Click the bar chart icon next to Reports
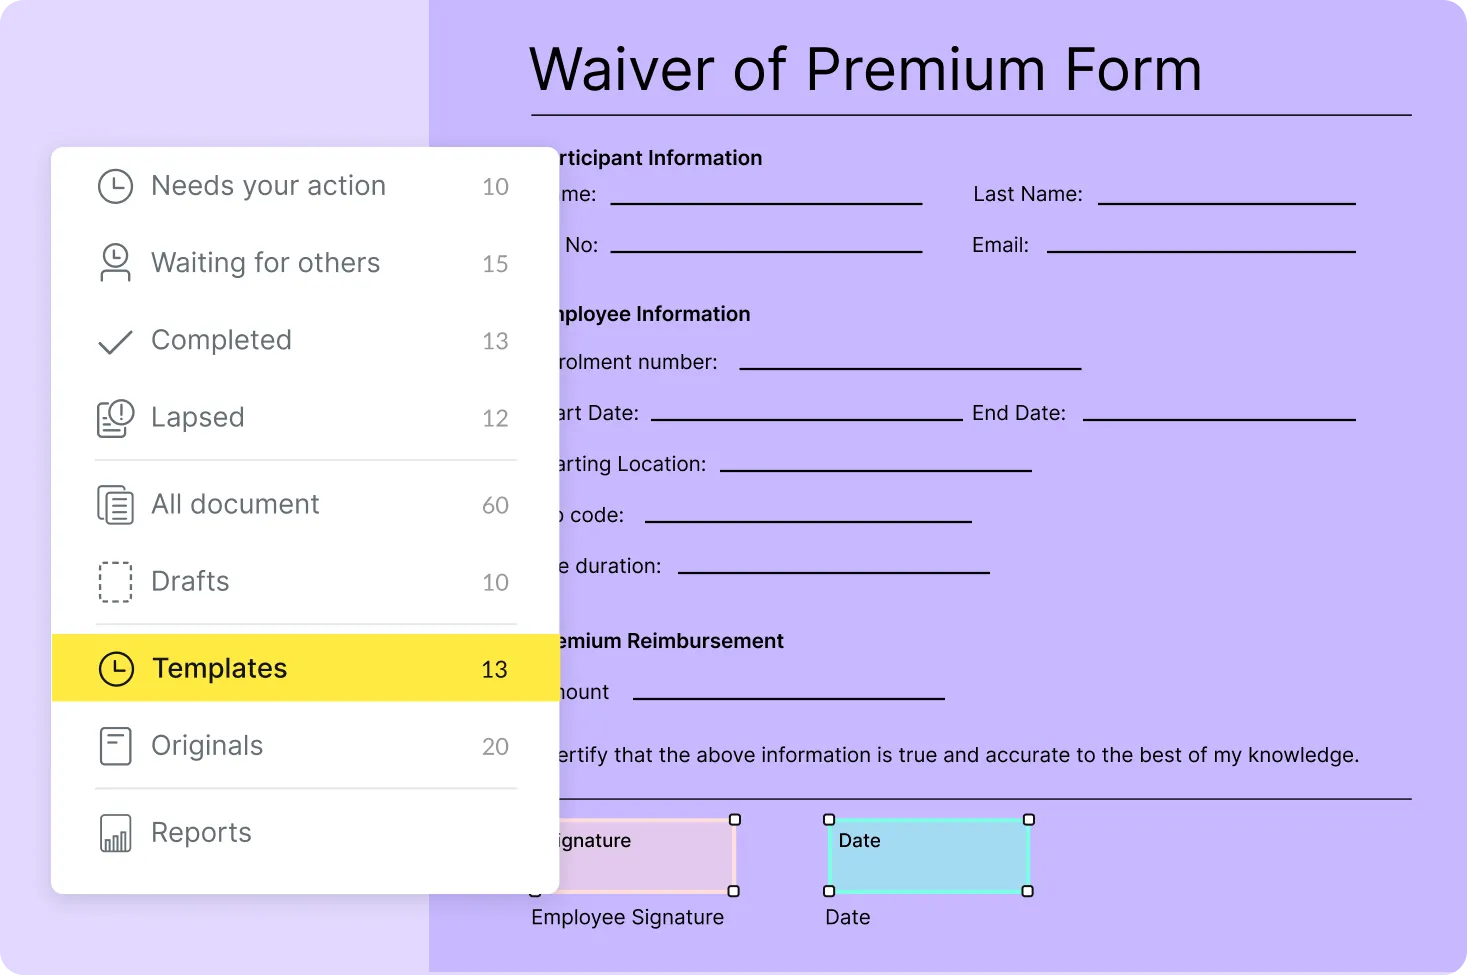Viewport: 1467px width, 975px height. [115, 832]
